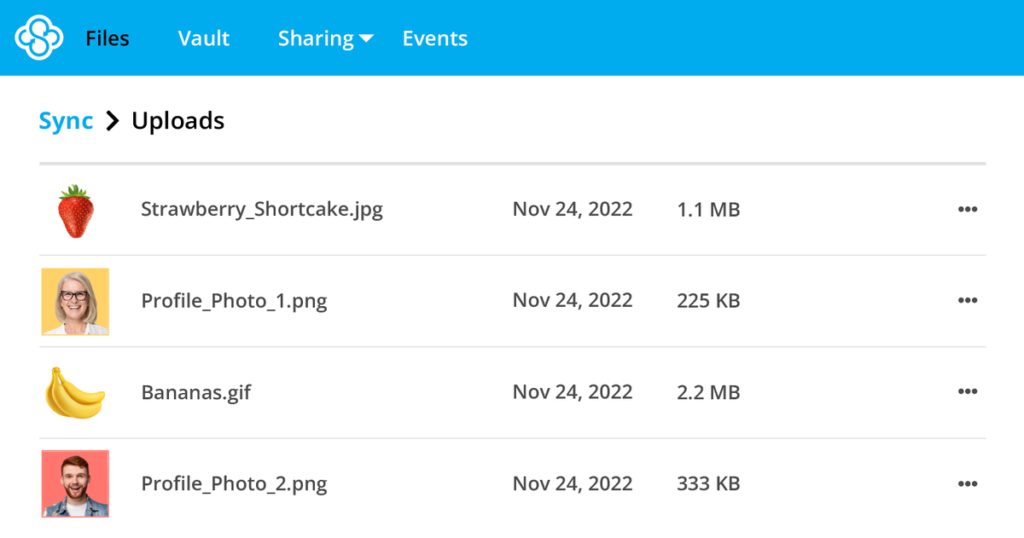Click the breadcrumb chevron separator
The image size is (1024, 538).
click(112, 121)
